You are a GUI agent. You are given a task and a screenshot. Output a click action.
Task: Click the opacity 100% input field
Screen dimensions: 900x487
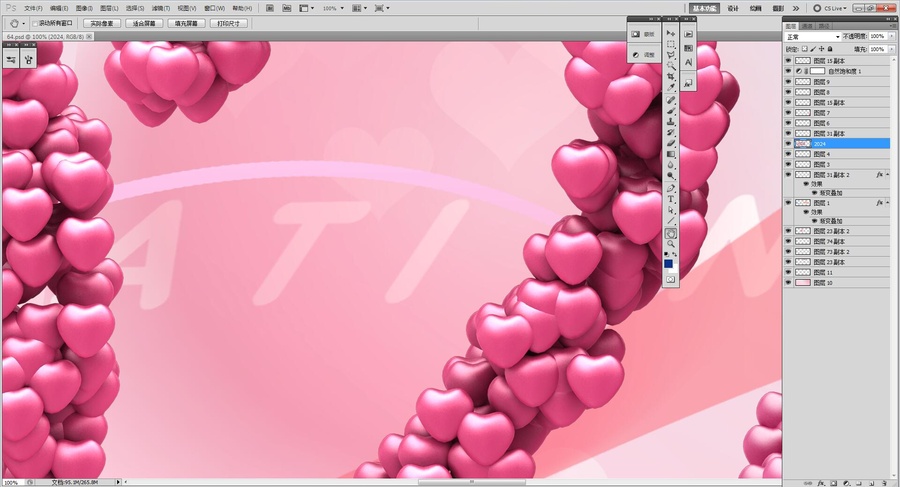tap(877, 36)
